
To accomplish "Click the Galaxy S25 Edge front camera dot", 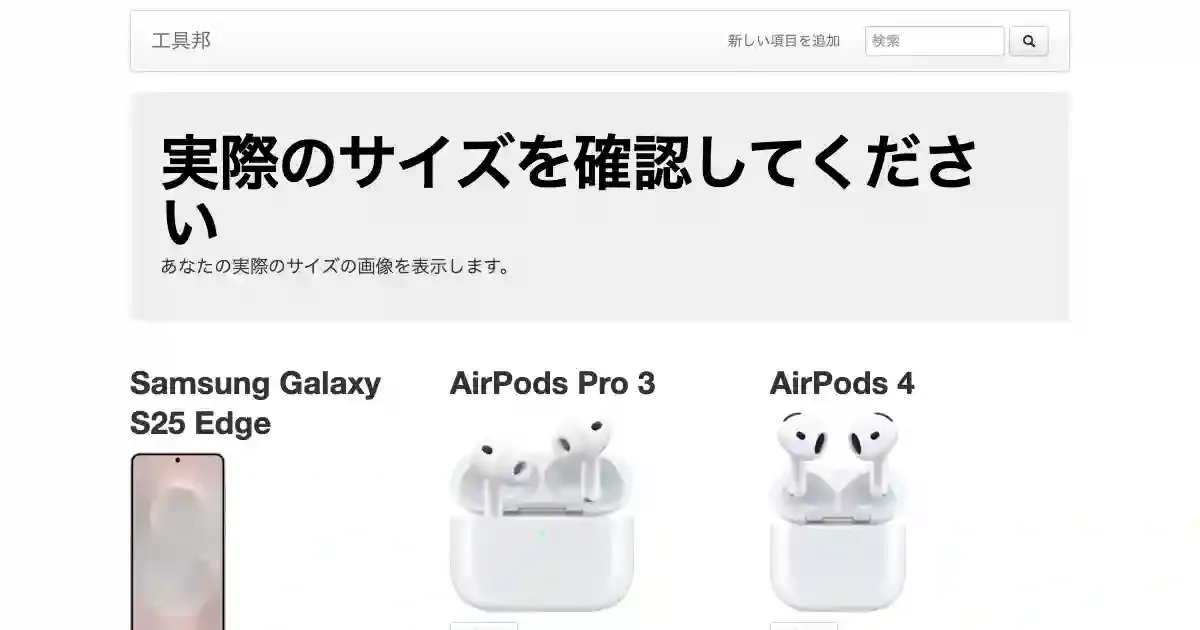I will pyautogui.click(x=178, y=462).
